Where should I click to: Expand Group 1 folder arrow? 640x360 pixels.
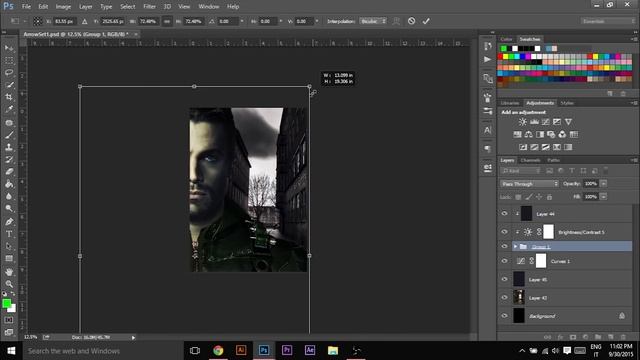pos(515,246)
